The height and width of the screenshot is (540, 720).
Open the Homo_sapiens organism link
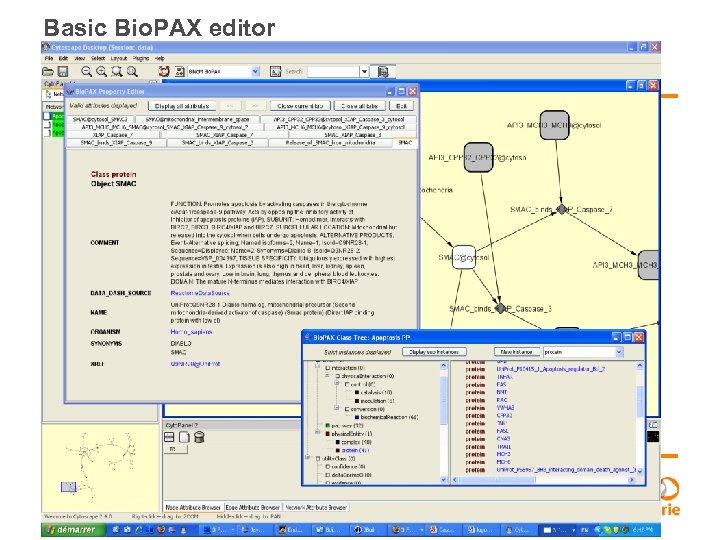coord(191,332)
